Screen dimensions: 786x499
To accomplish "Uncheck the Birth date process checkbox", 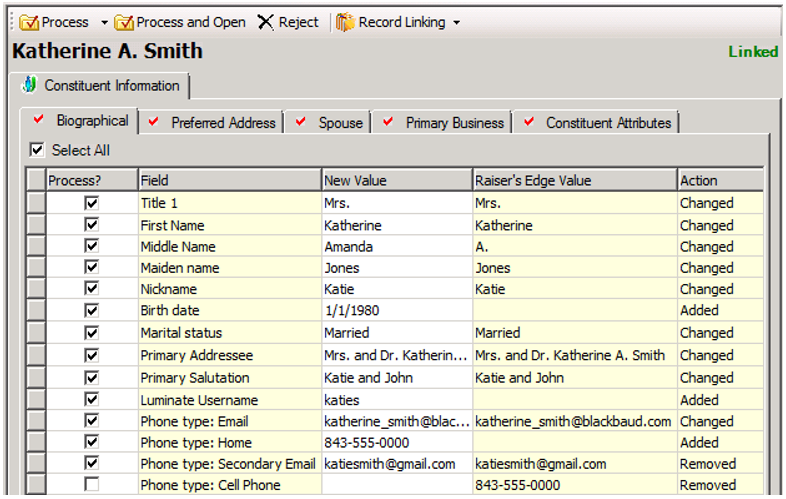I will (92, 310).
